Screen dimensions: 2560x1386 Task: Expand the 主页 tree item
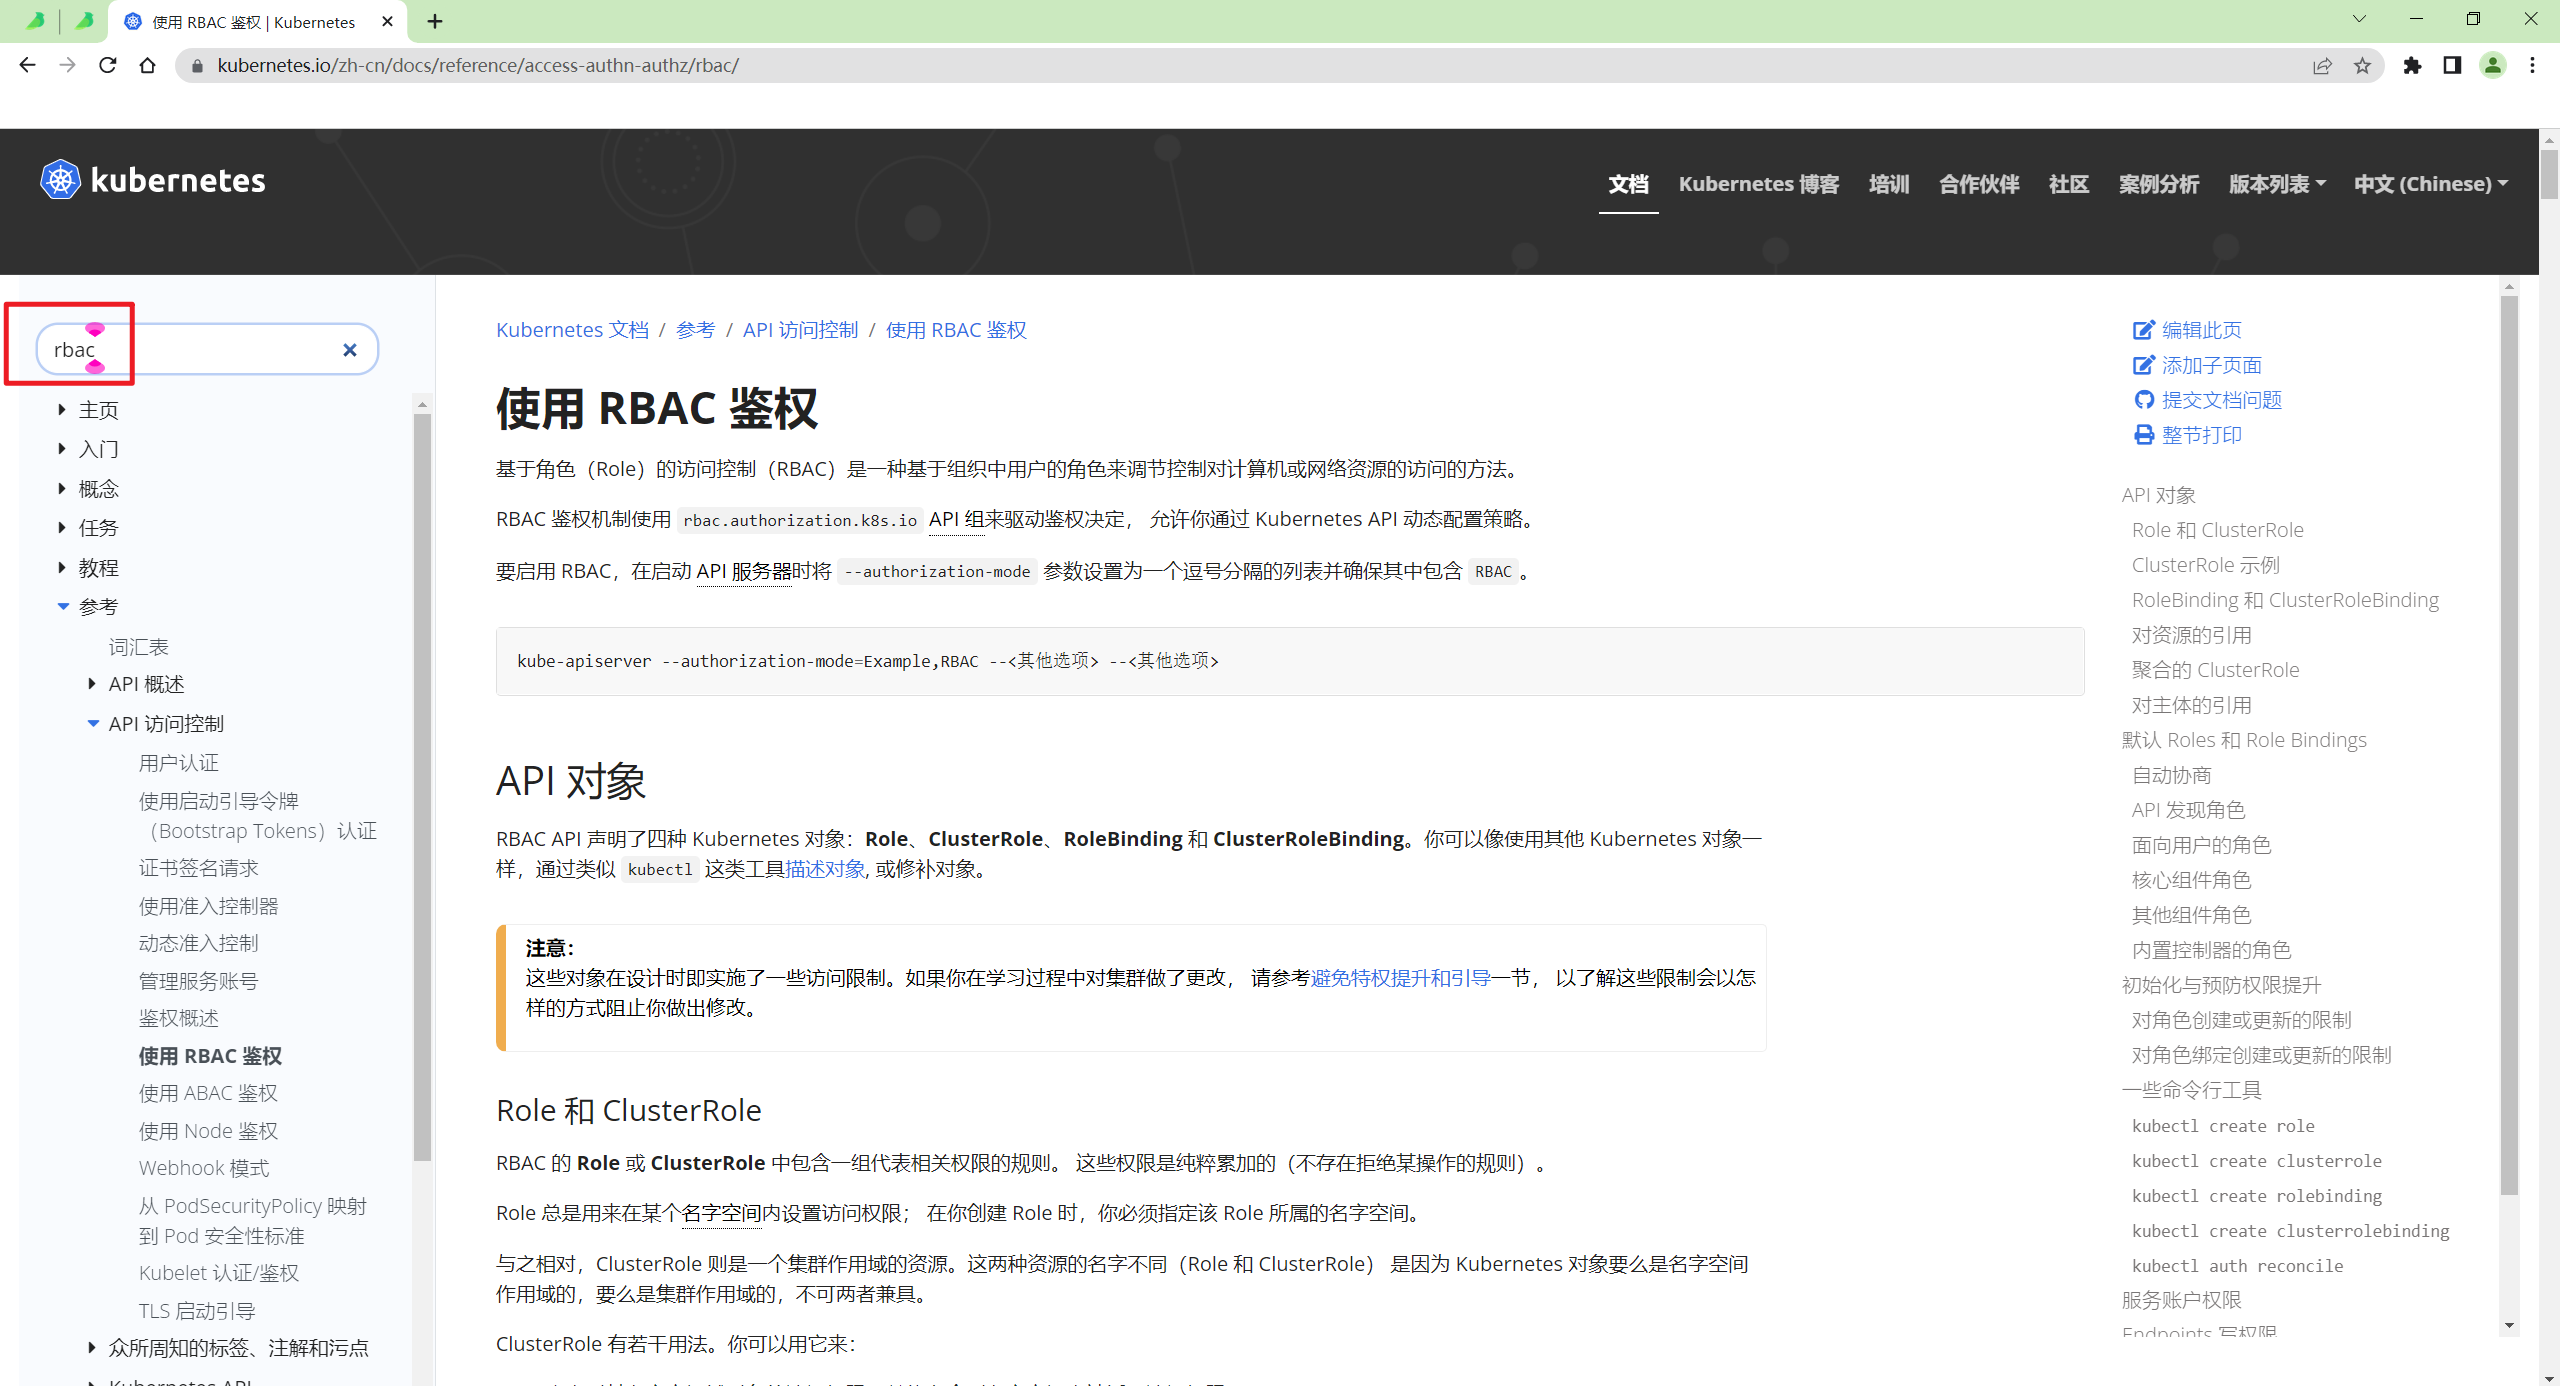tap(62, 410)
